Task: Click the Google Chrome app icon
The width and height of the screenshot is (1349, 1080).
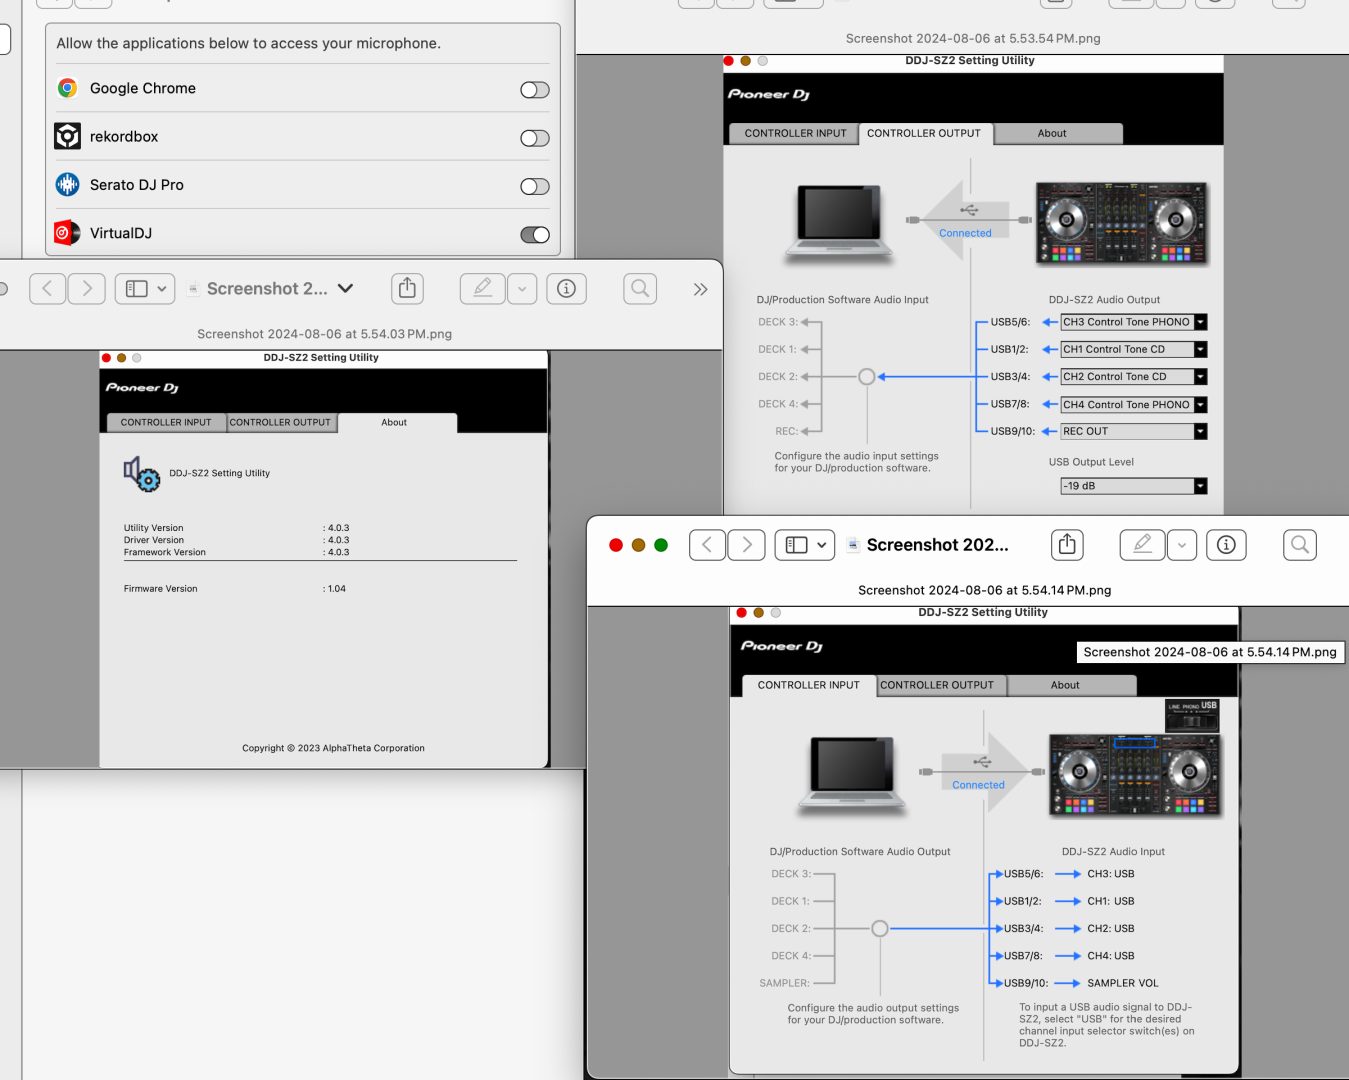Action: [67, 88]
